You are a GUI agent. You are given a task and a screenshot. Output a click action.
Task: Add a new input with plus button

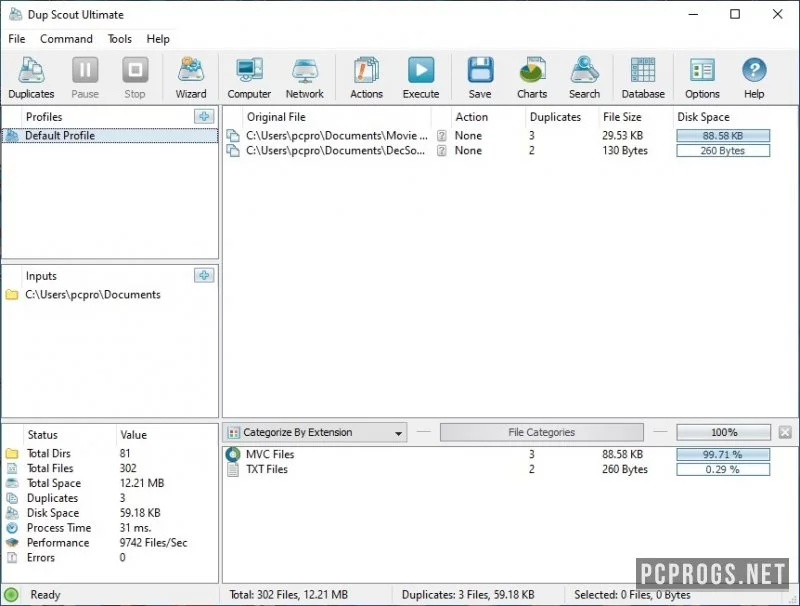[204, 275]
